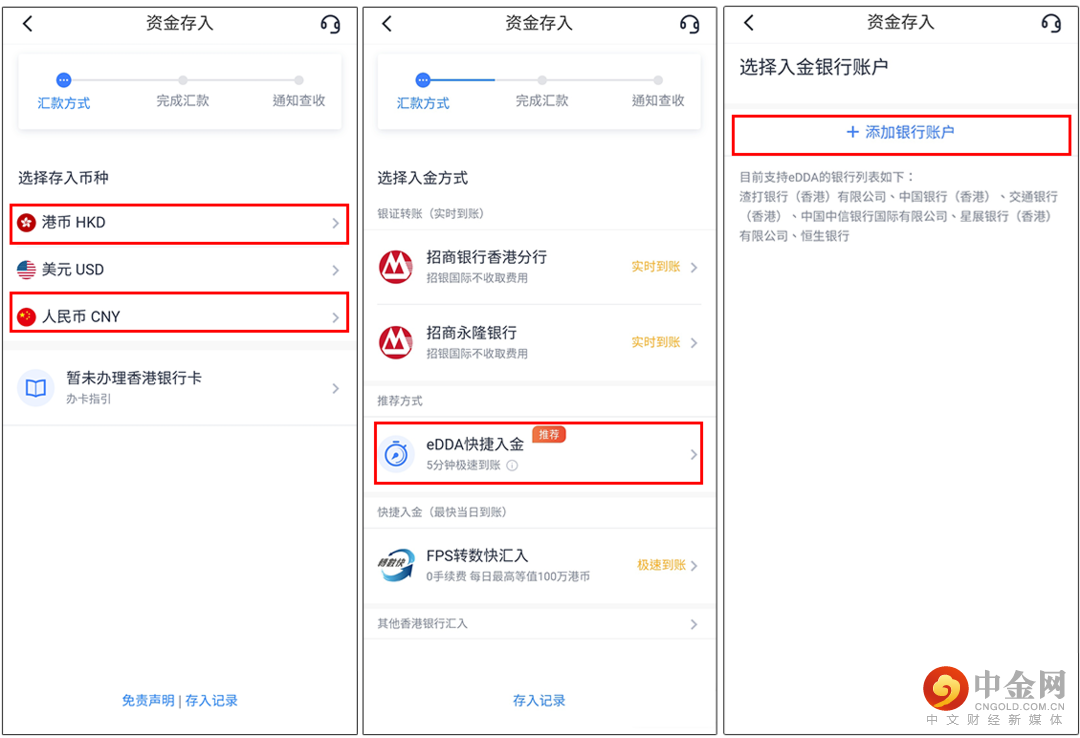The width and height of the screenshot is (1080, 738).
Task: Select 招商永隆银行 transfer option
Action: click(x=539, y=343)
